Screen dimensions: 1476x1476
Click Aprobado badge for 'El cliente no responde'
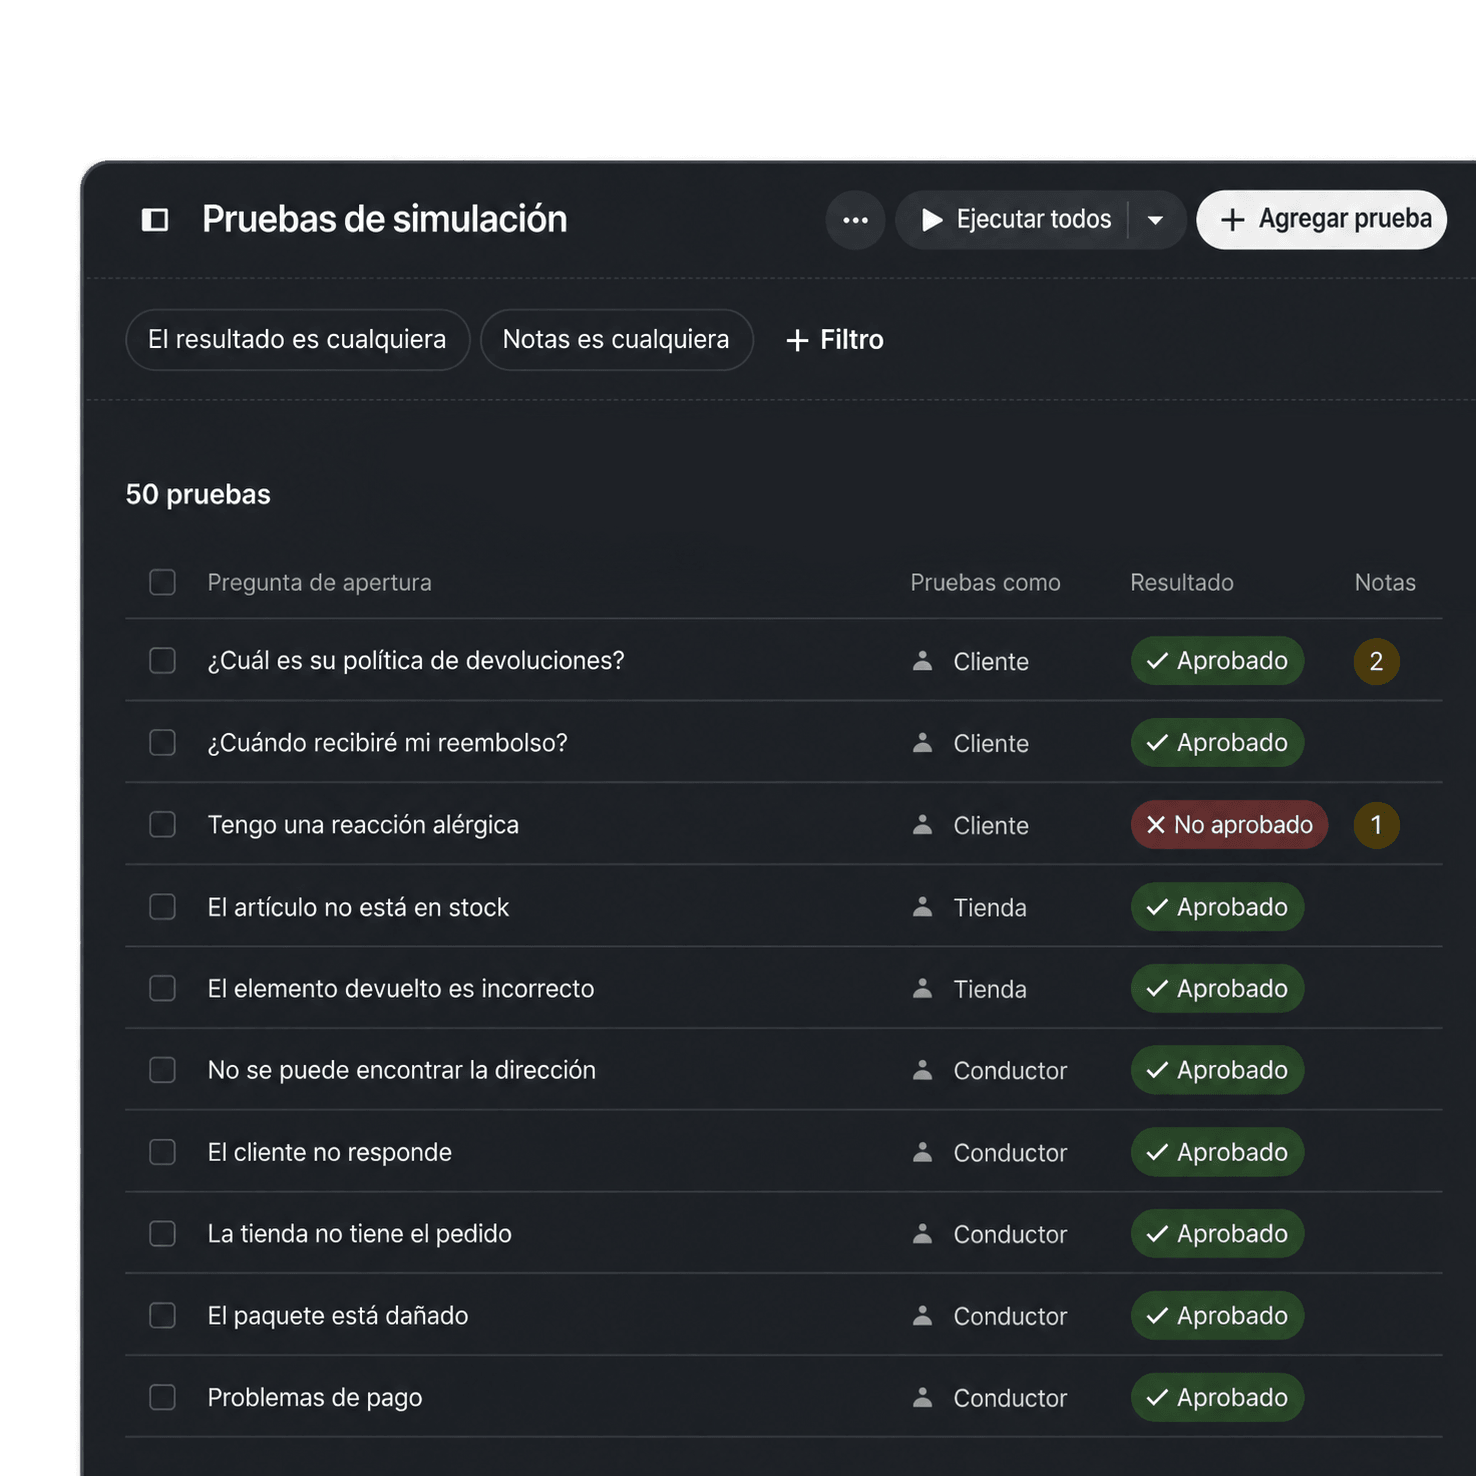pyautogui.click(x=1217, y=1152)
